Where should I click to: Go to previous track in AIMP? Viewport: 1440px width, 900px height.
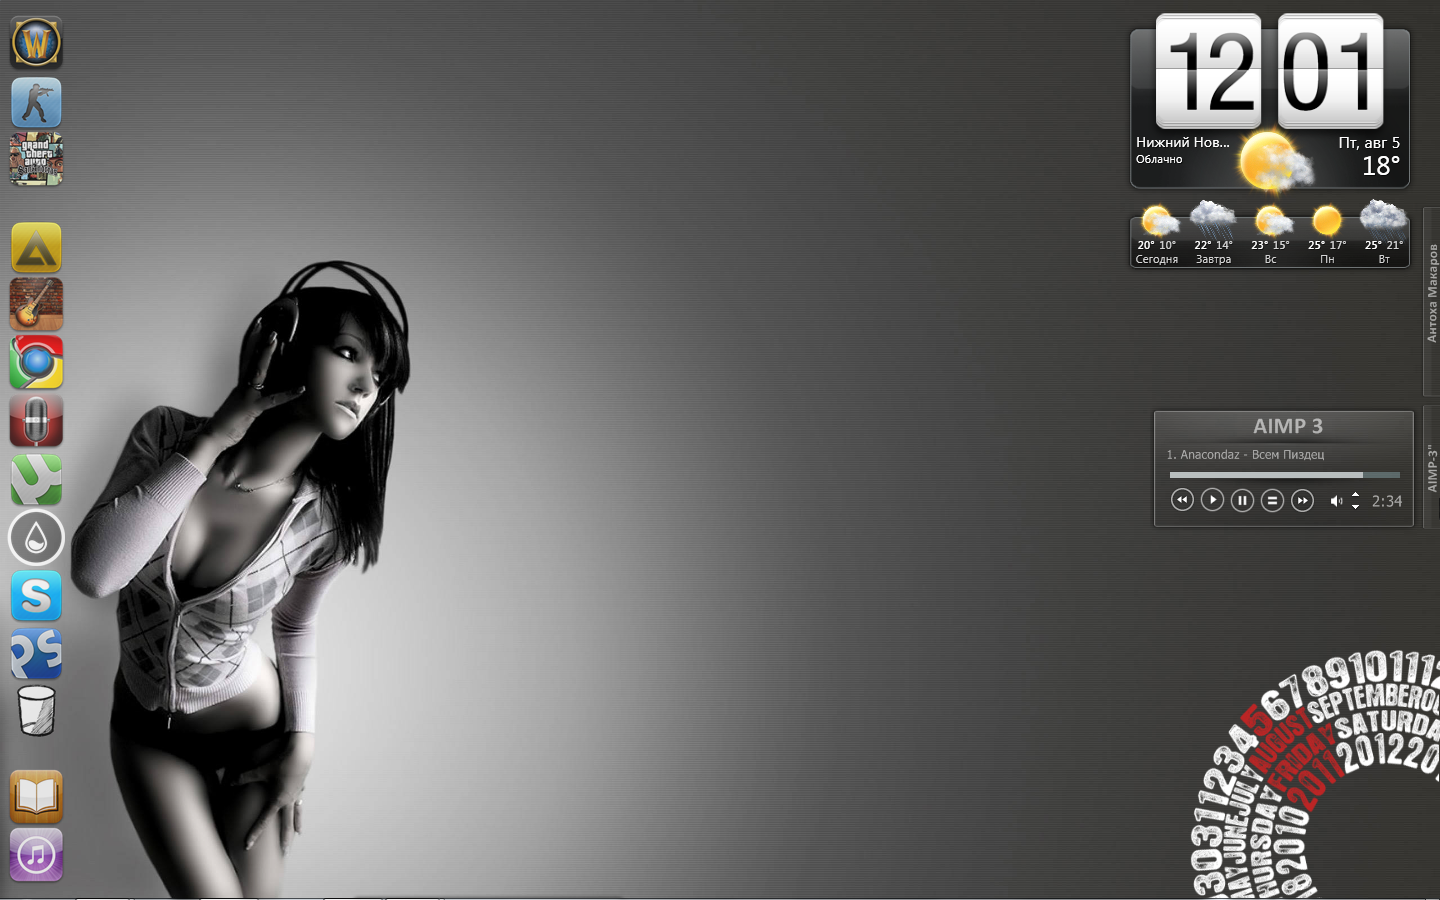point(1182,500)
